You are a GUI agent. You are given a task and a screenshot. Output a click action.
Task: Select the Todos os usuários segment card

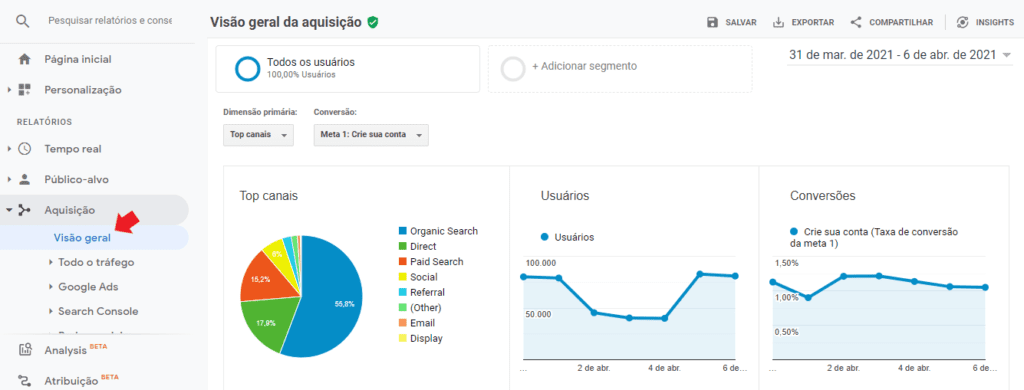click(x=347, y=69)
